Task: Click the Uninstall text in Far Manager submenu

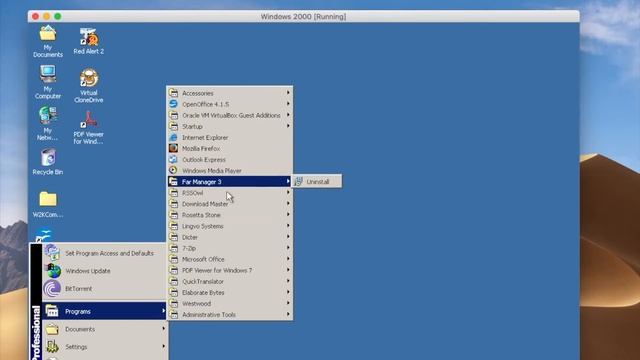Action: [318, 182]
